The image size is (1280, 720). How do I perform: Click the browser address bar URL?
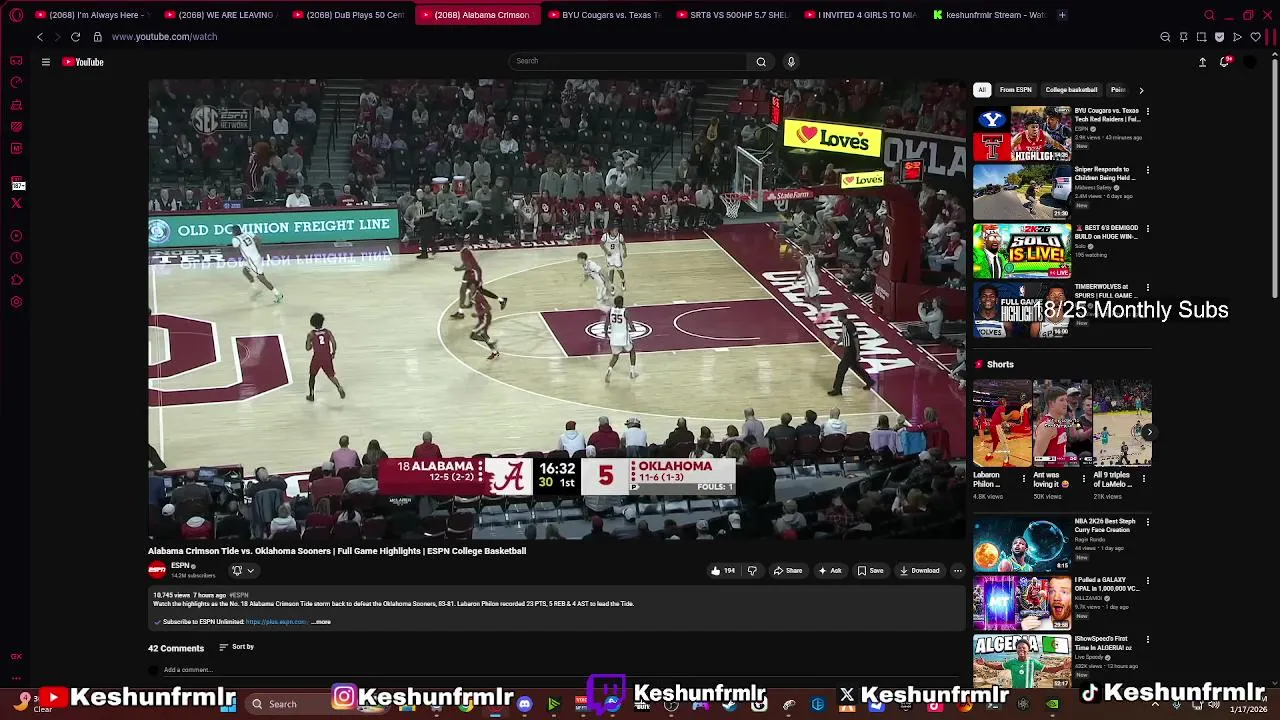coord(164,37)
